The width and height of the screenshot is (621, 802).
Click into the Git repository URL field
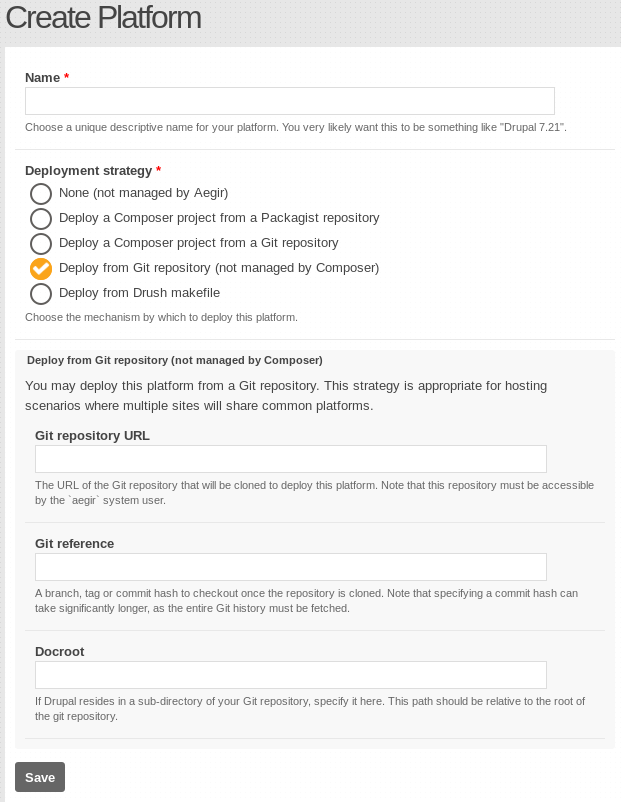tap(291, 459)
